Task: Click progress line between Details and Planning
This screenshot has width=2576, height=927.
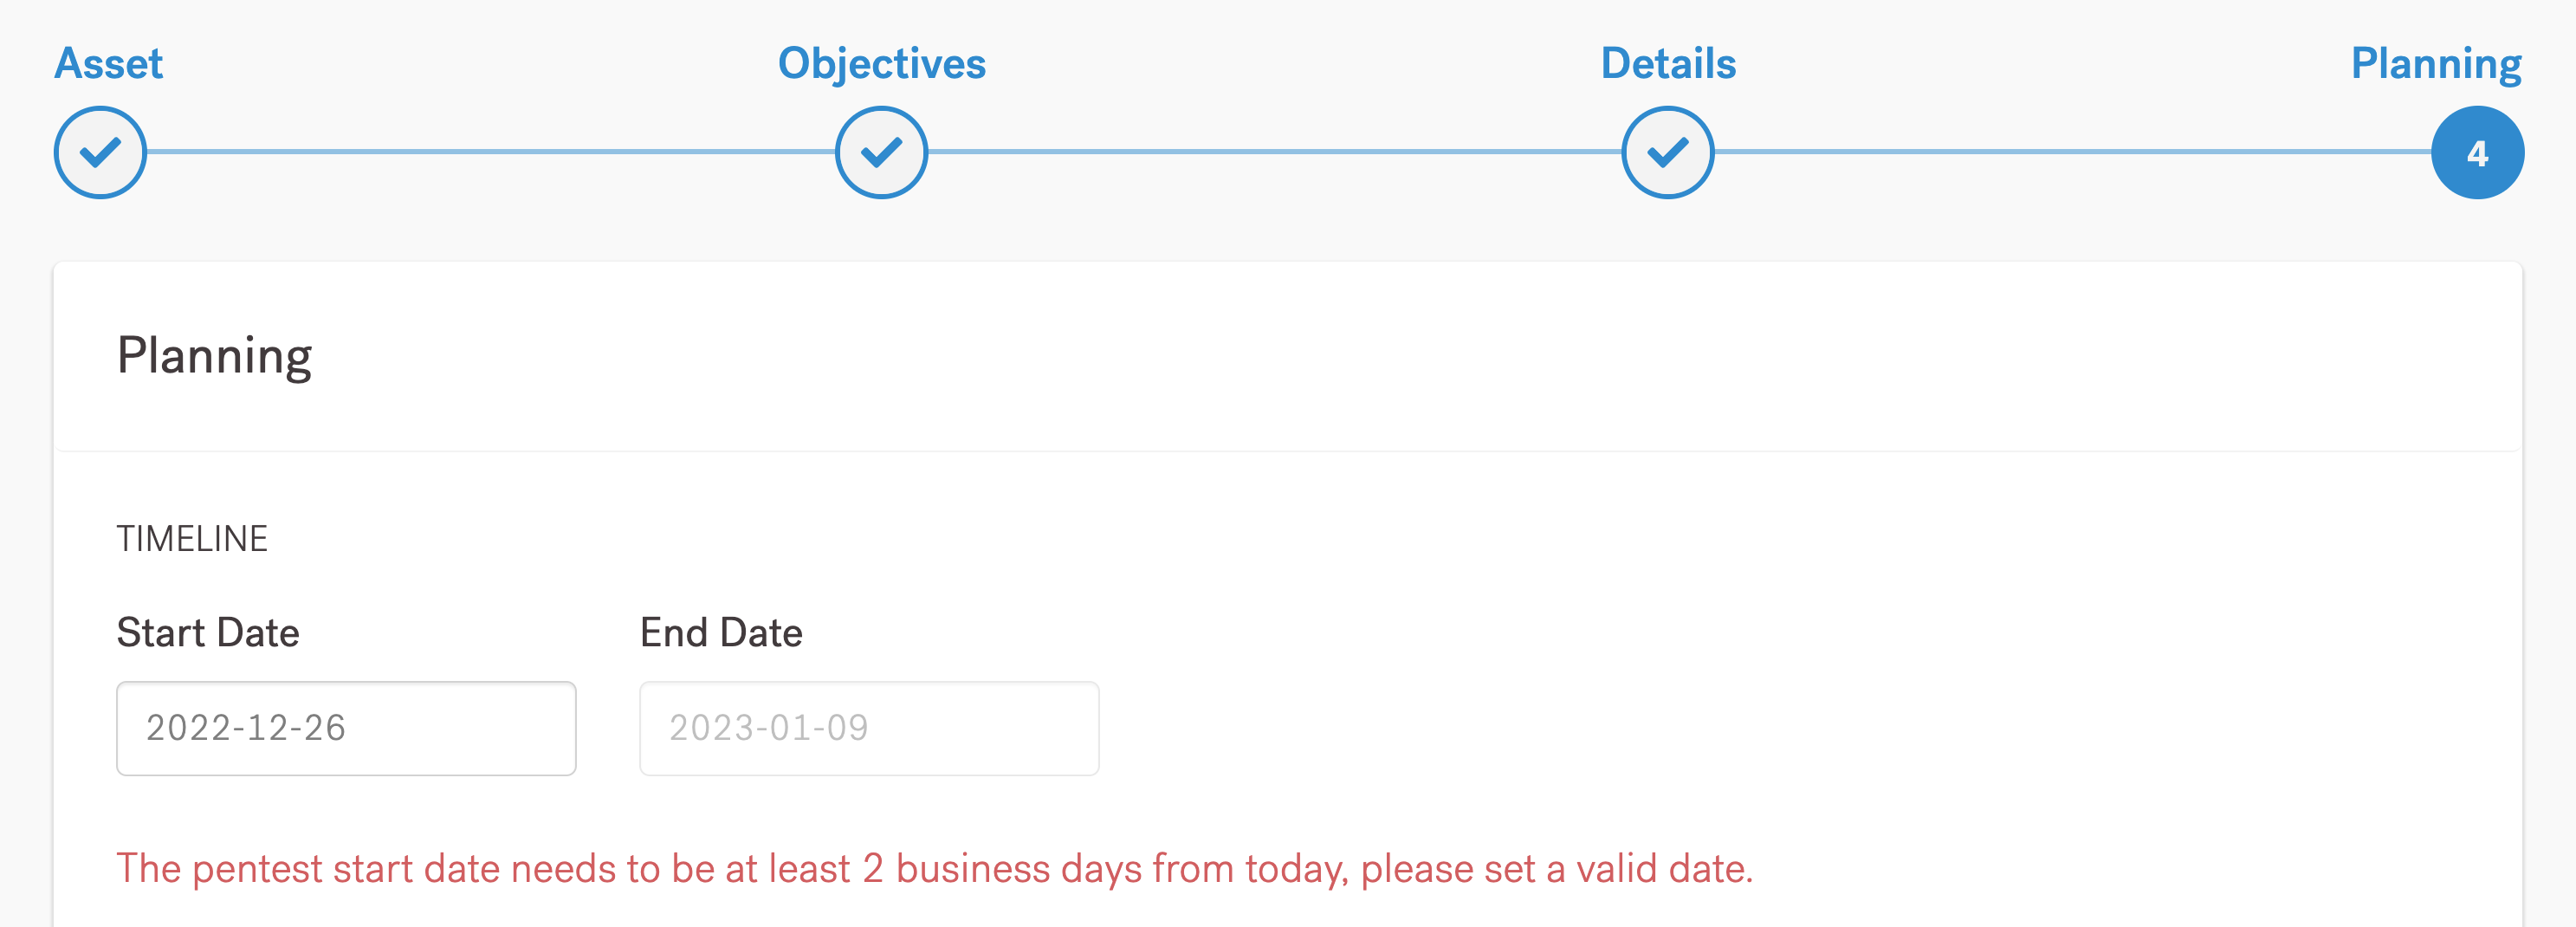Action: (2072, 152)
